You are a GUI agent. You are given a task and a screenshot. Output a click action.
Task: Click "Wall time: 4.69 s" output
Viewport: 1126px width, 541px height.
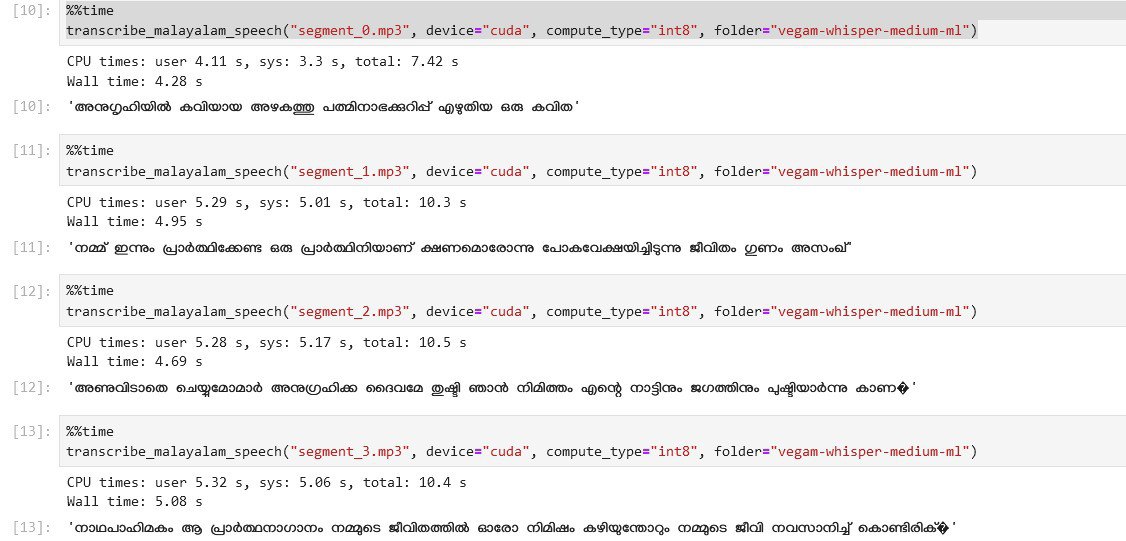coord(134,361)
